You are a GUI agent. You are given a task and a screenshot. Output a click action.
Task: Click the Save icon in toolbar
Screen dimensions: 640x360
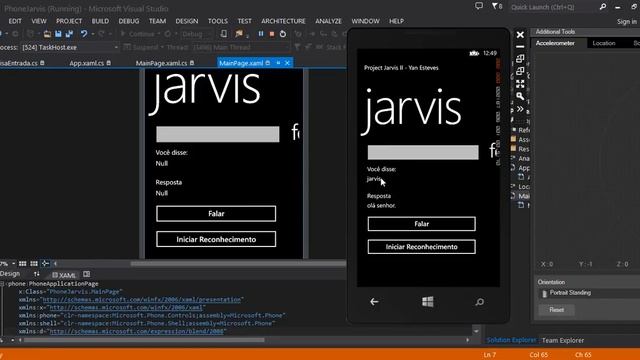click(x=58, y=34)
